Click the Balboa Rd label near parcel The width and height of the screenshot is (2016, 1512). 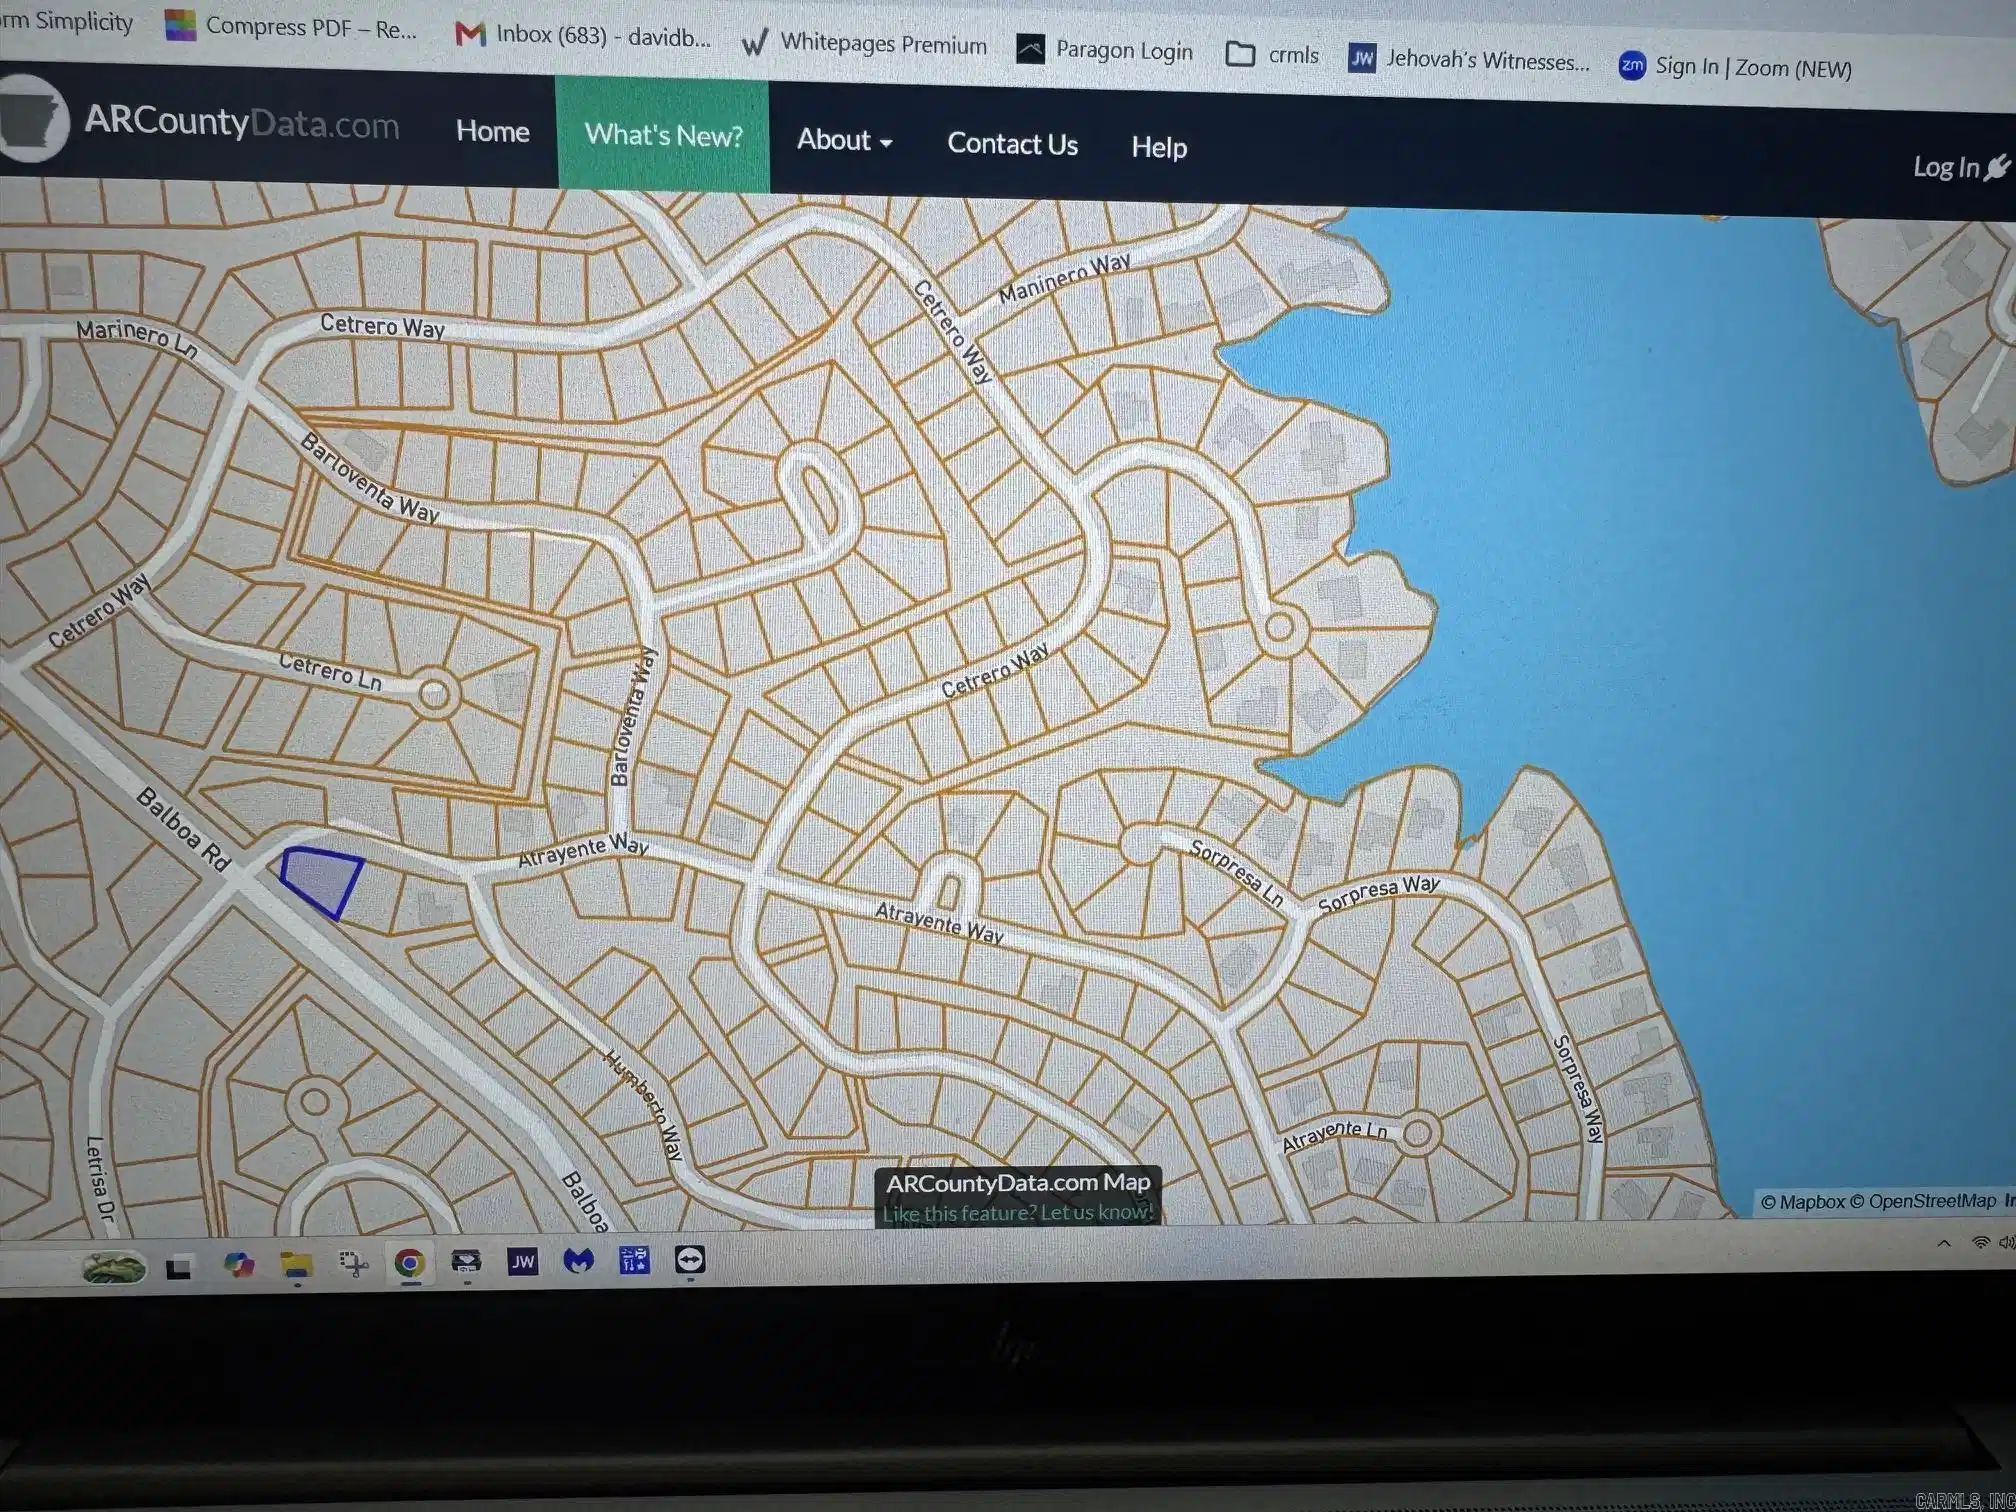[x=184, y=828]
